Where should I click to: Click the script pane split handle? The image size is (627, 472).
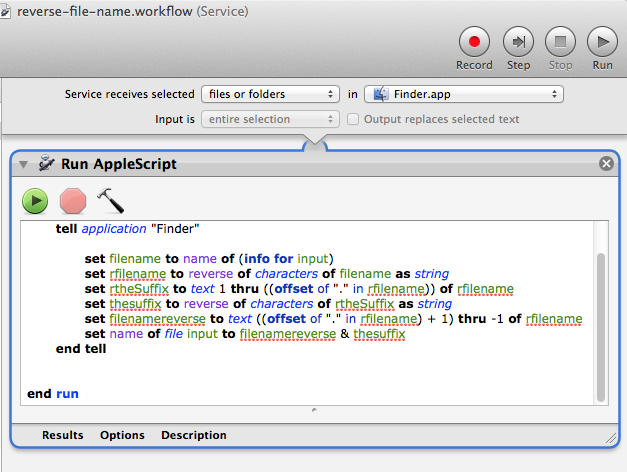(x=314, y=410)
